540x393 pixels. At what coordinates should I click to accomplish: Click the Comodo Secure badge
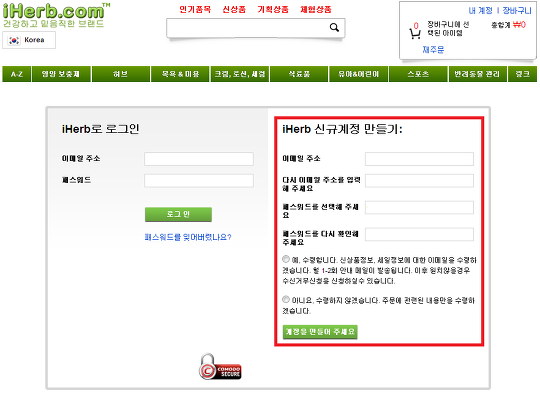220,366
